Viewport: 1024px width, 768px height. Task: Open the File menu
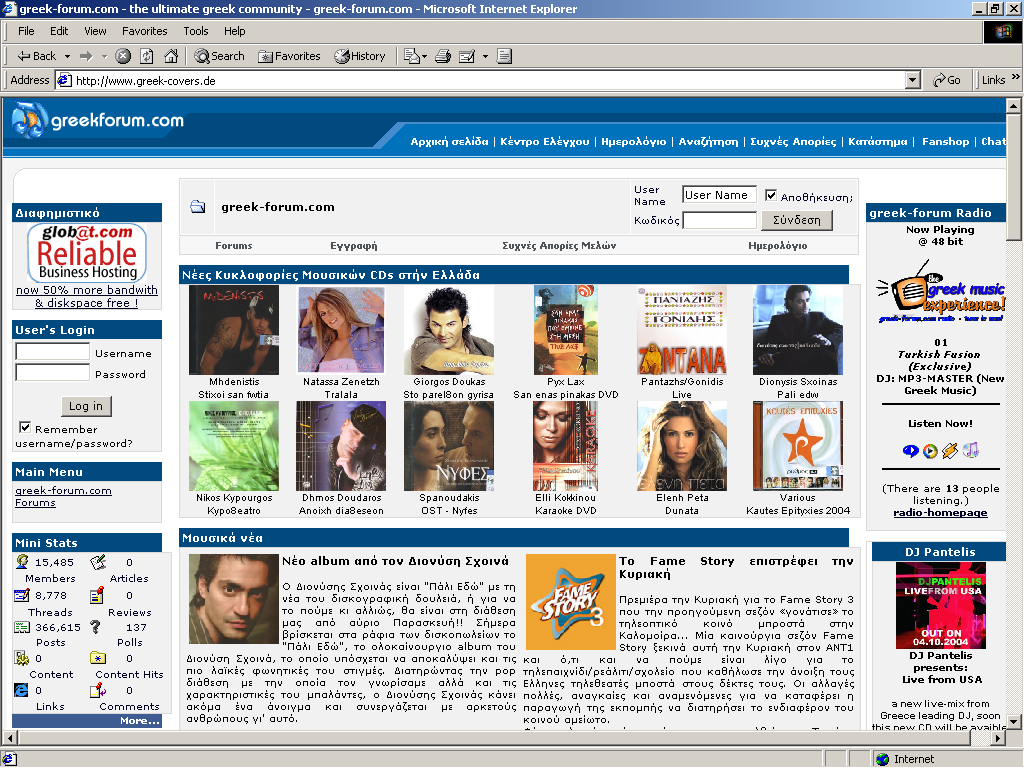(x=26, y=31)
